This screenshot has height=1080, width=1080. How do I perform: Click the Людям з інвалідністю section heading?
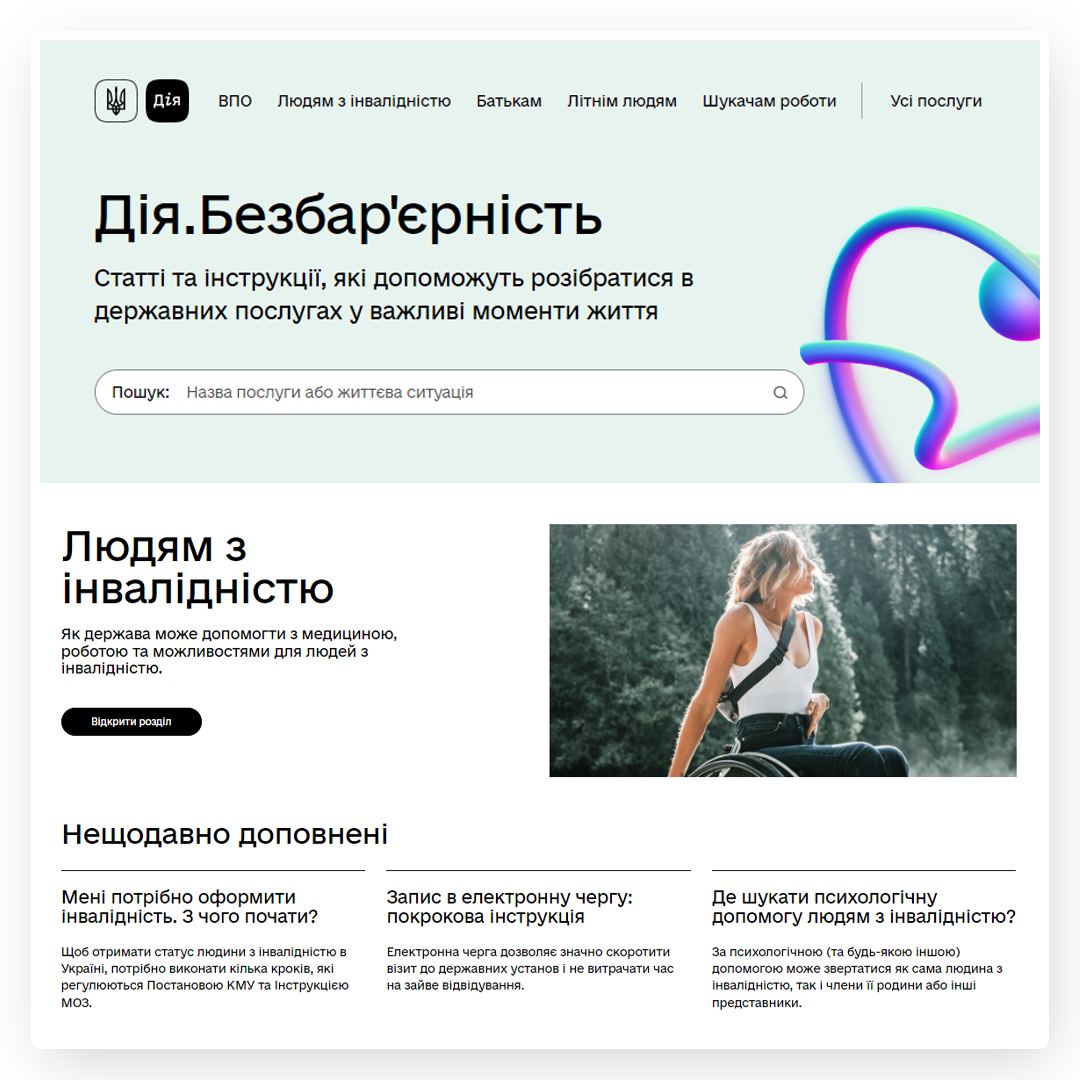[x=198, y=568]
